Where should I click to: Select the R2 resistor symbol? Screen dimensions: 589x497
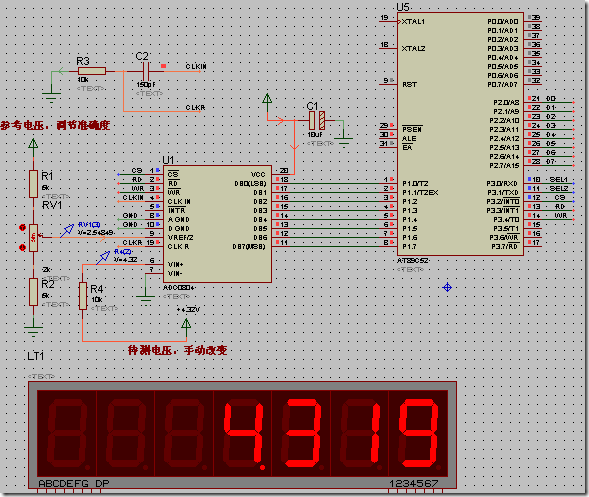pyautogui.click(x=33, y=292)
